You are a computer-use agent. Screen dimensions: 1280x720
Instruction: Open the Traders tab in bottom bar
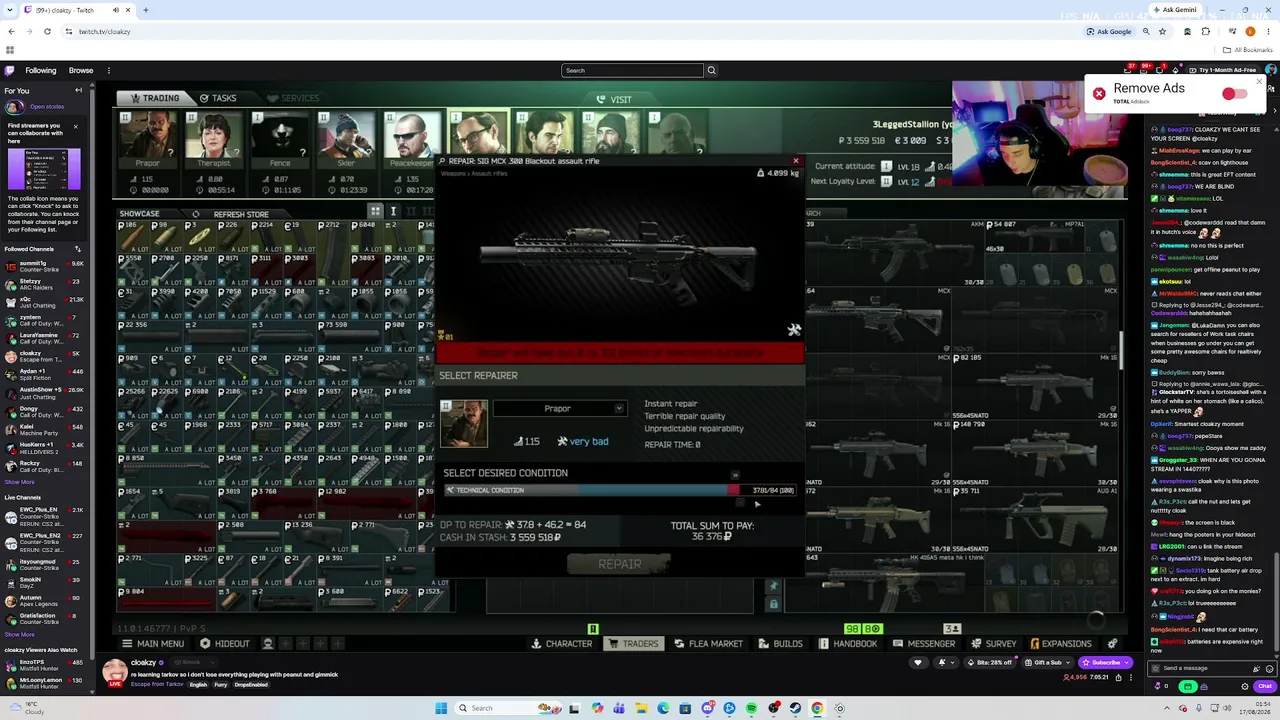coord(634,644)
